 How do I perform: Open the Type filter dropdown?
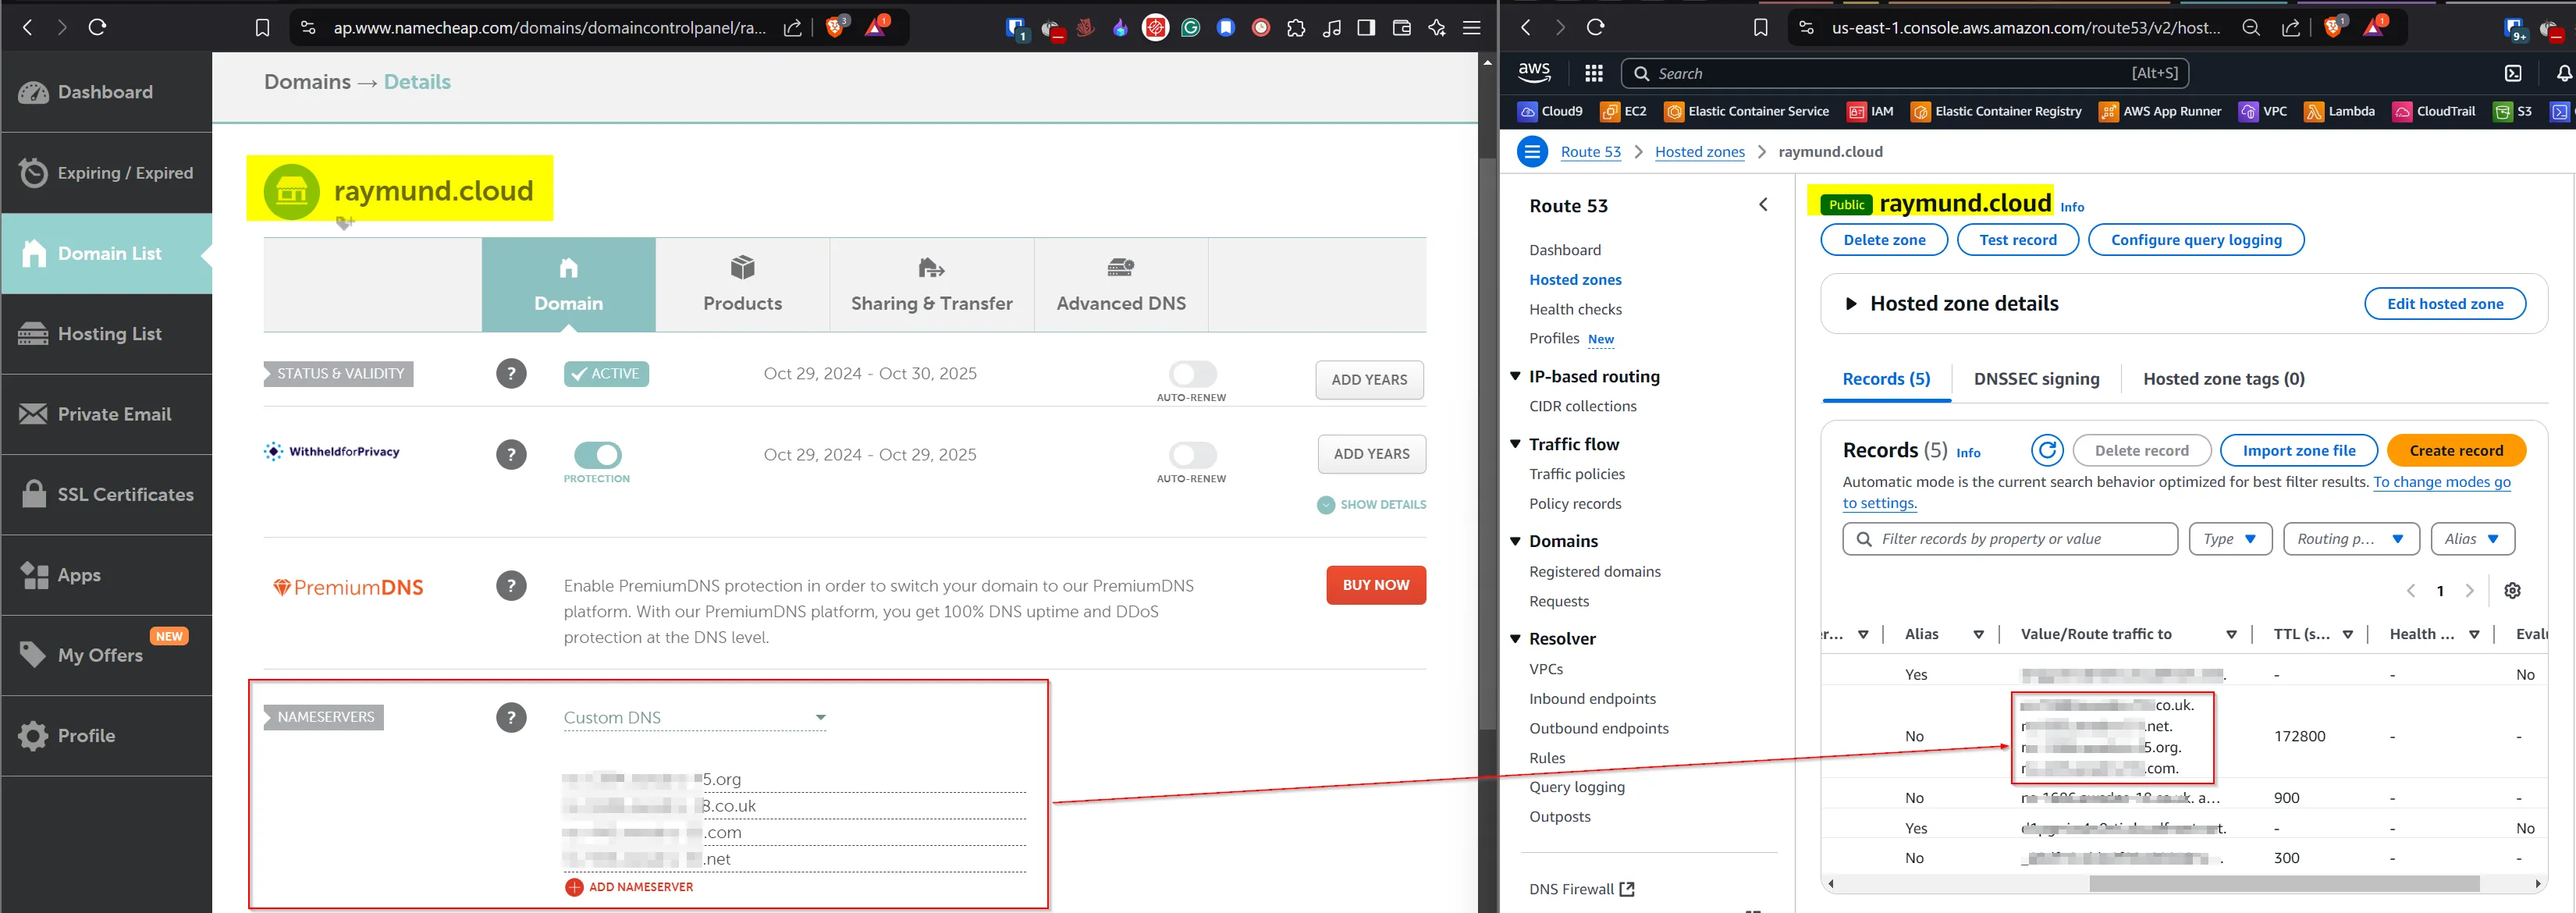click(2230, 538)
